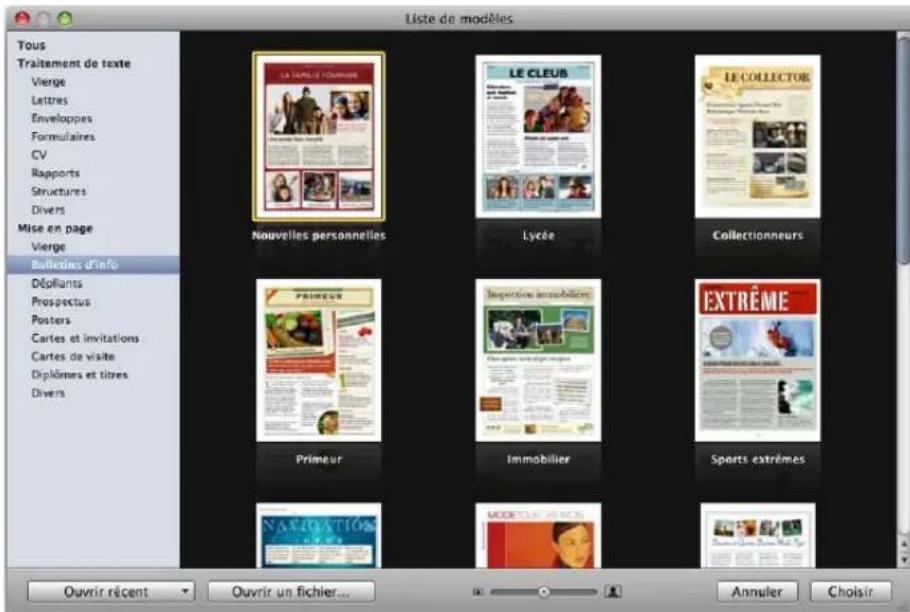Select Cartes de visite in the sidebar
This screenshot has width=910, height=612.
point(73,356)
